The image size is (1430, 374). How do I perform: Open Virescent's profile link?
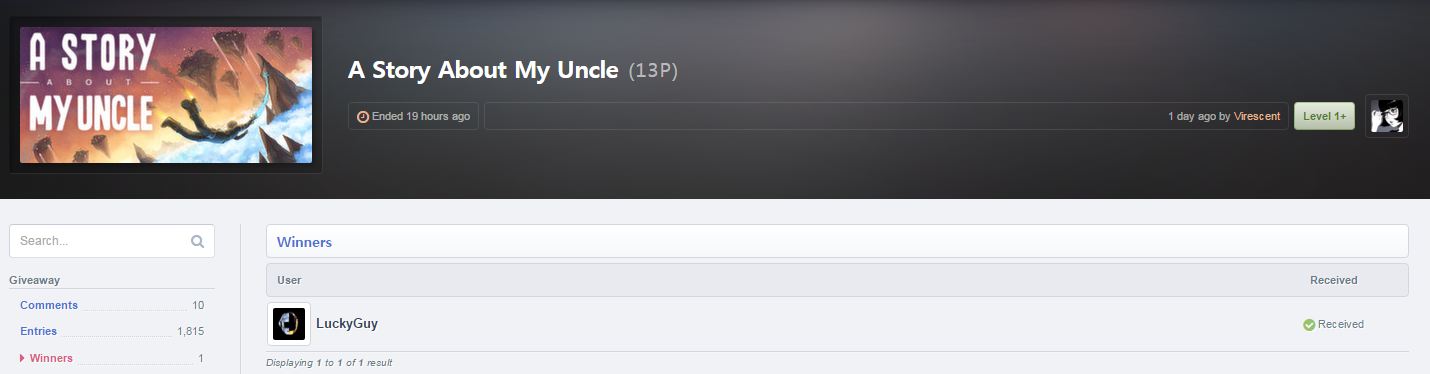1257,116
